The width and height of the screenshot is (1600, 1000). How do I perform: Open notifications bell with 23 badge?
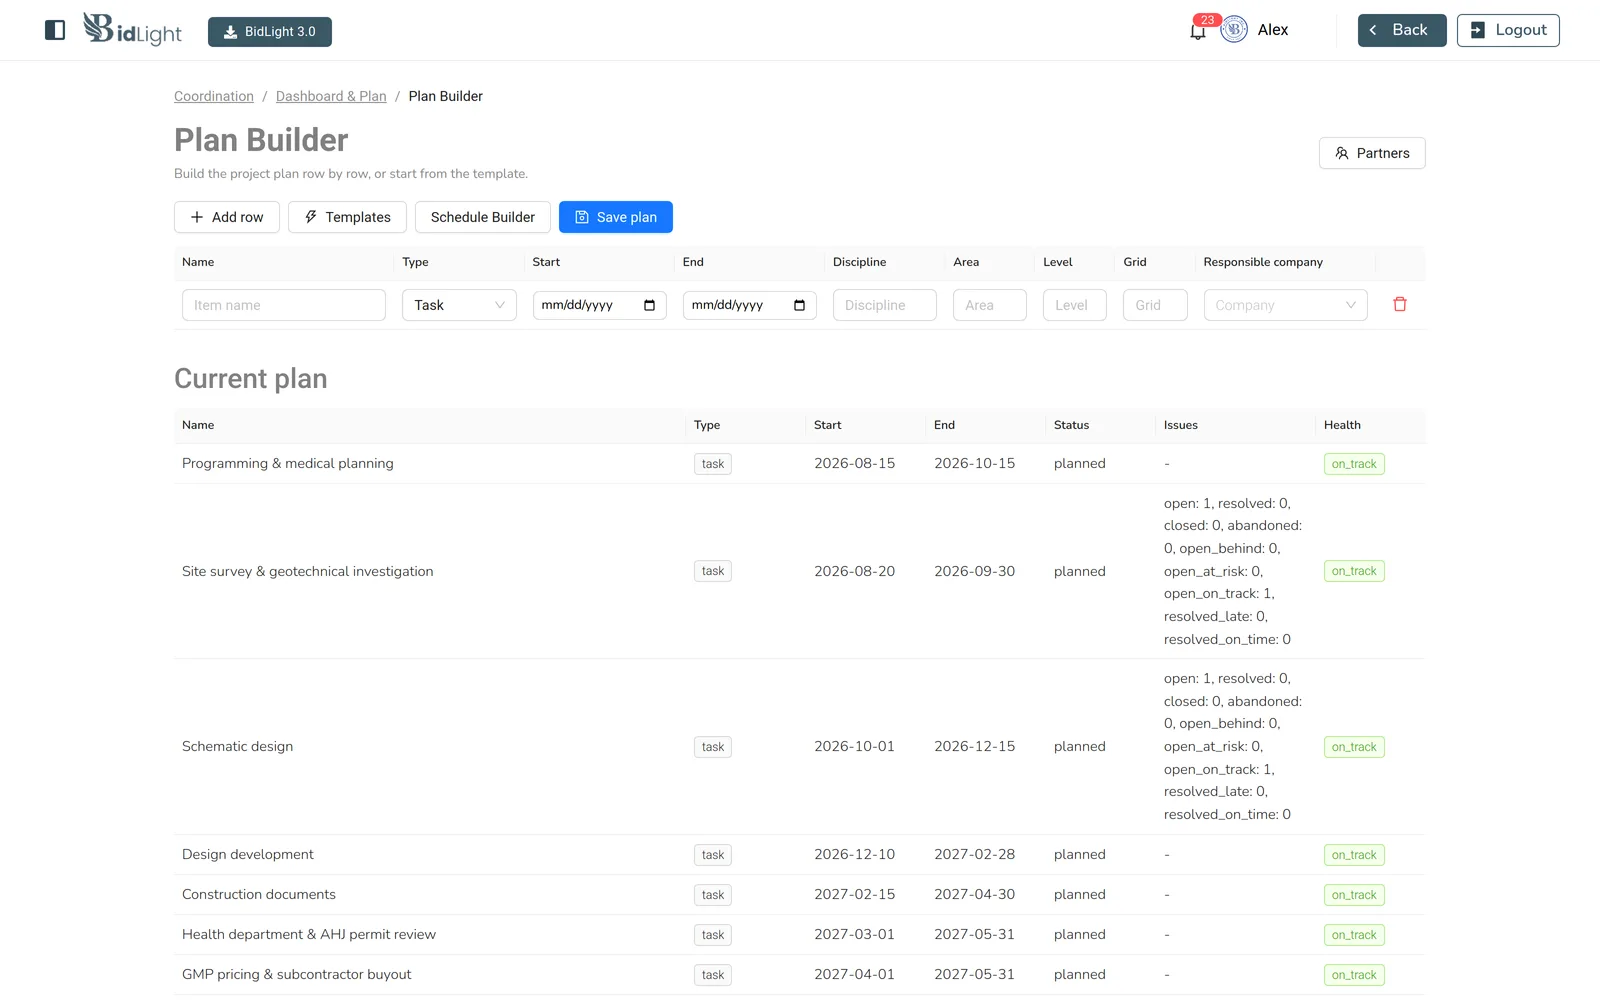coord(1198,30)
